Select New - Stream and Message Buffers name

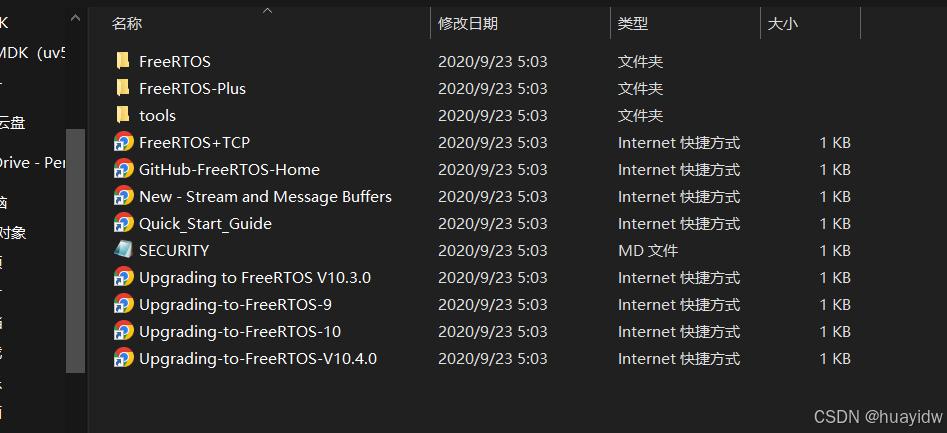coord(265,197)
